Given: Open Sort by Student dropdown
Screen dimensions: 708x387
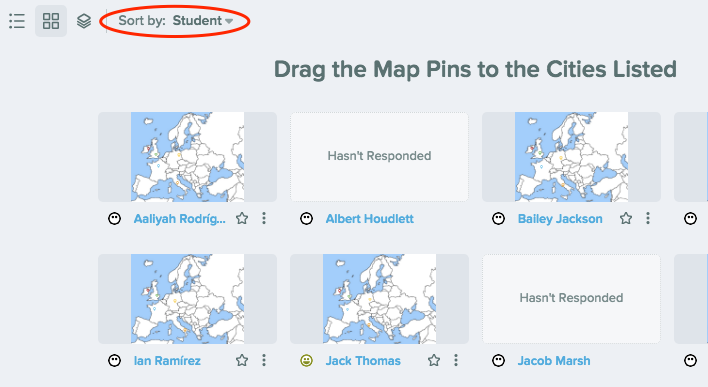Looking at the screenshot, I should pos(176,21).
